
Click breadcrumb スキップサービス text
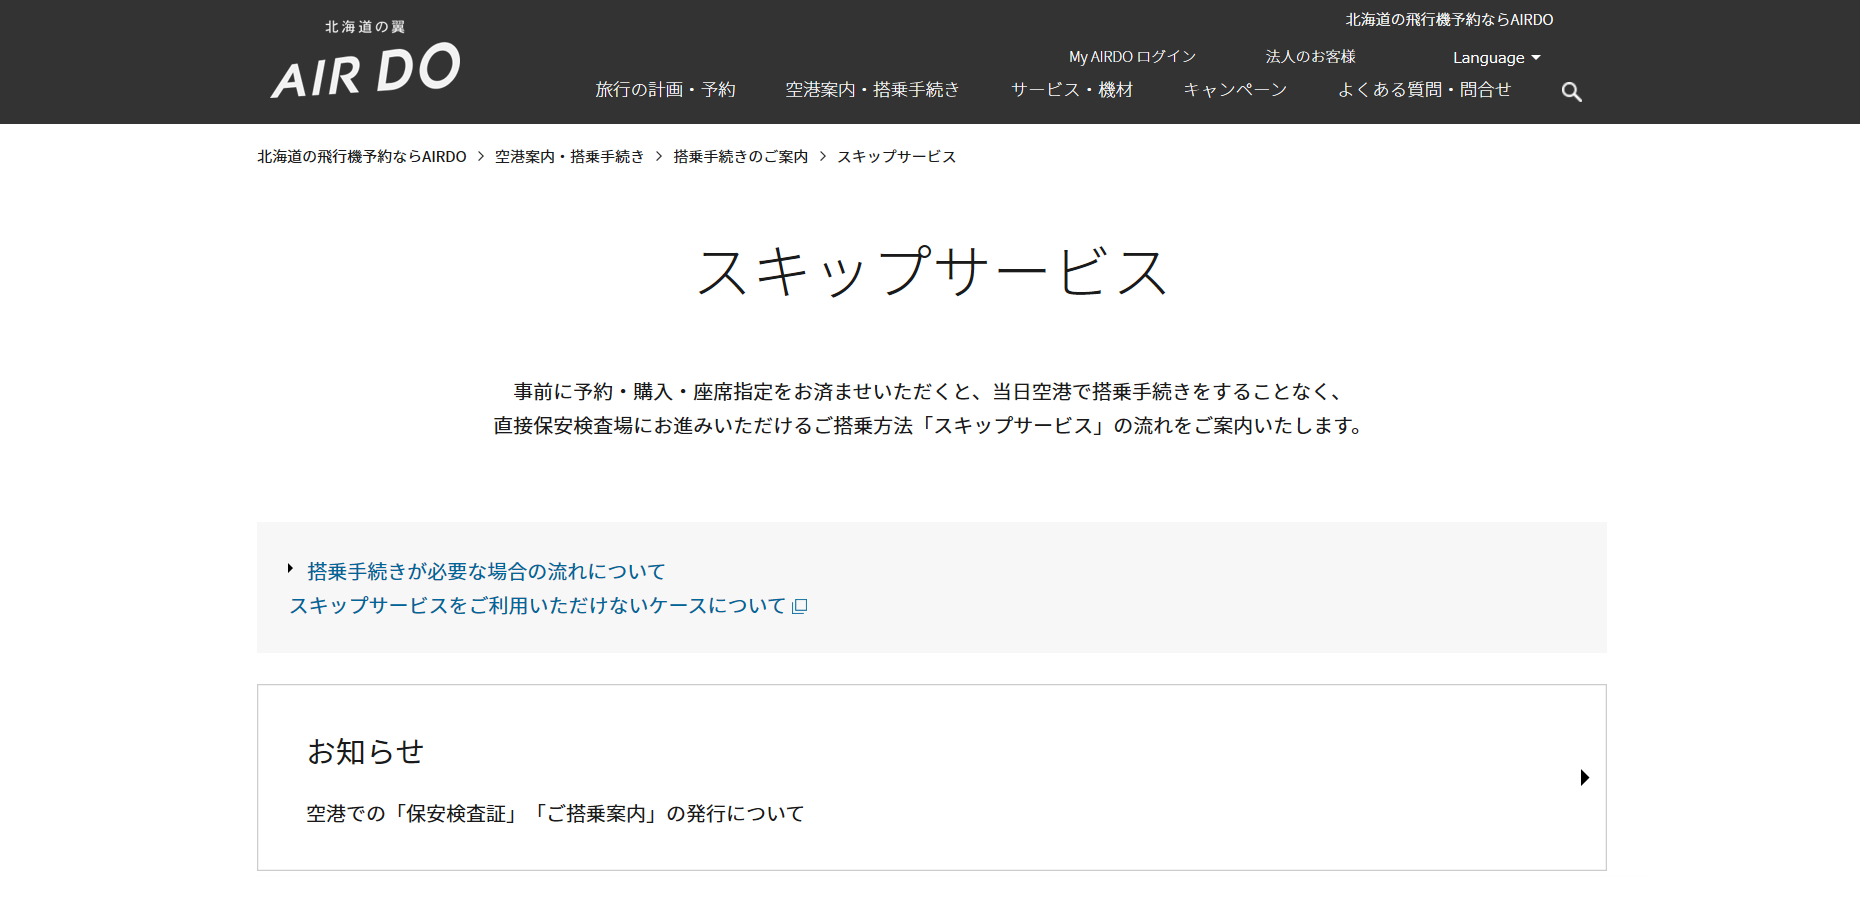pyautogui.click(x=896, y=157)
